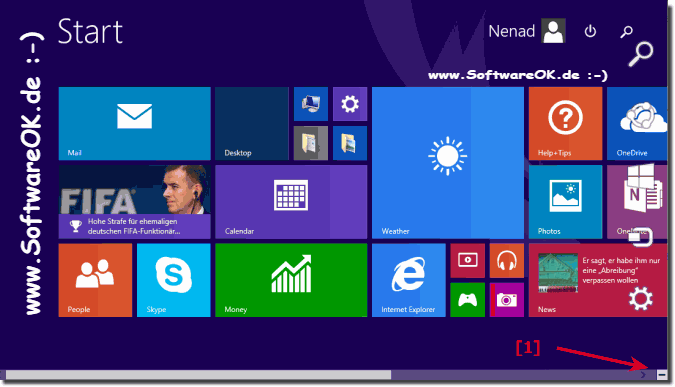675x387 pixels.
Task: Launch the This PC computer tile
Action: tap(311, 104)
